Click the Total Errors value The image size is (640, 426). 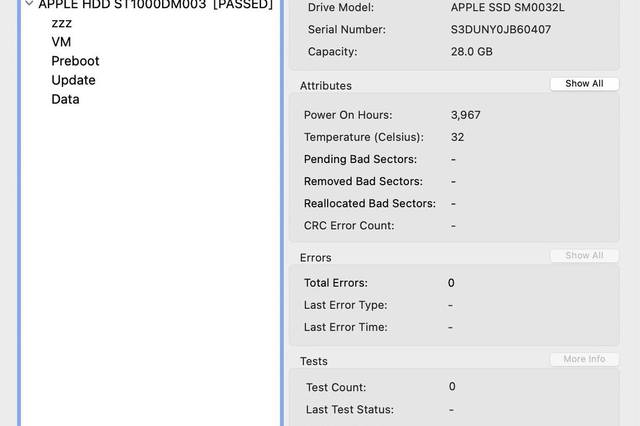coord(451,283)
